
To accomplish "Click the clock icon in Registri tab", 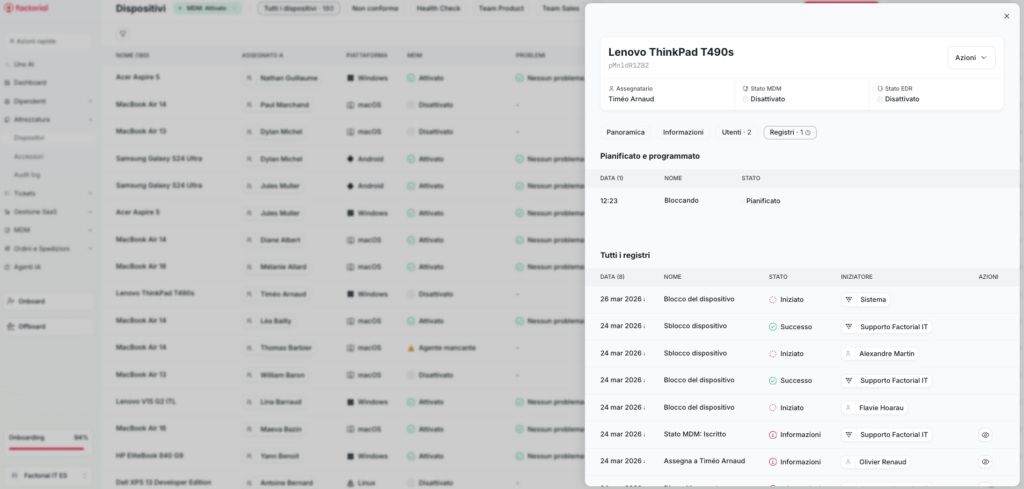I will pos(808,132).
